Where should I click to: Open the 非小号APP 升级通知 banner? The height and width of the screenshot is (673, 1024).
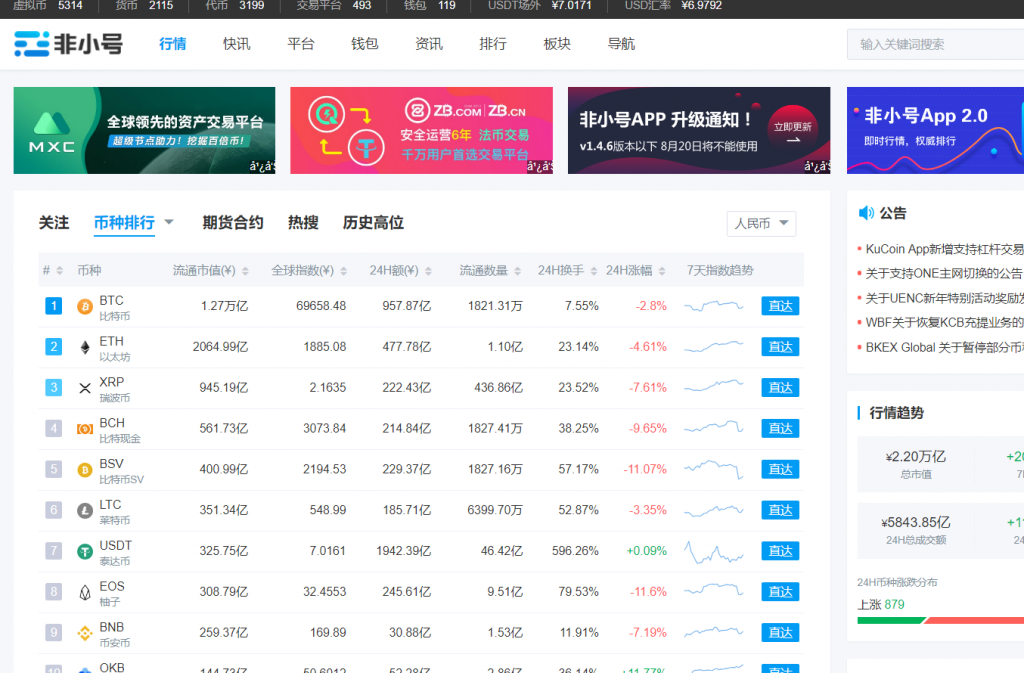pyautogui.click(x=699, y=131)
